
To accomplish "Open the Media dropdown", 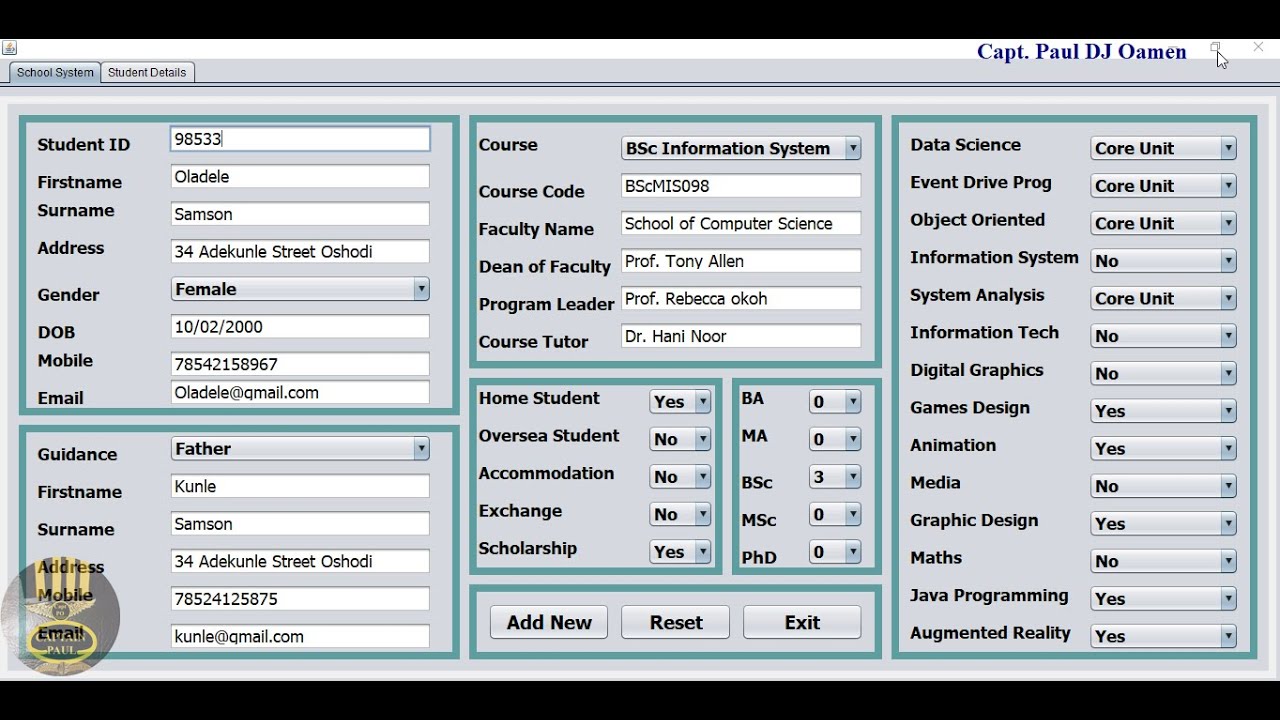I will point(1164,486).
